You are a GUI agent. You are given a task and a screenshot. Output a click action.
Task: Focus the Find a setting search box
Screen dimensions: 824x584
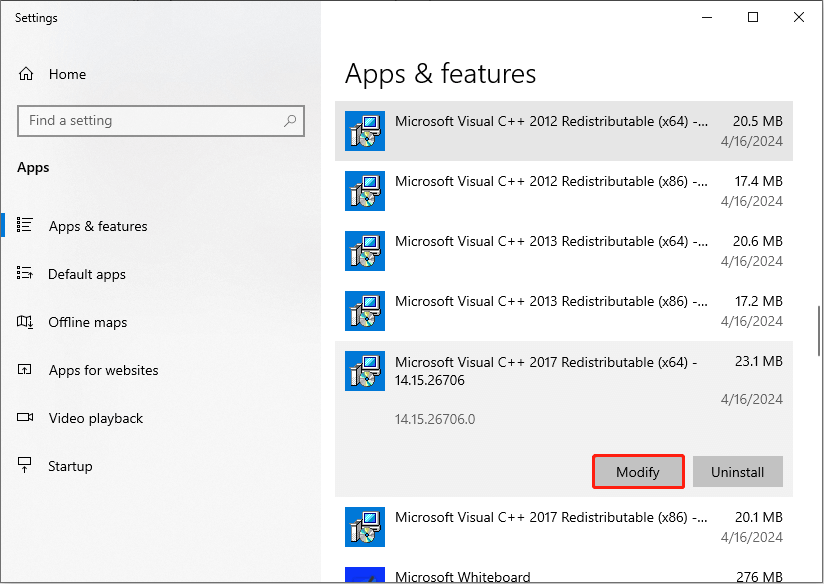coord(161,121)
